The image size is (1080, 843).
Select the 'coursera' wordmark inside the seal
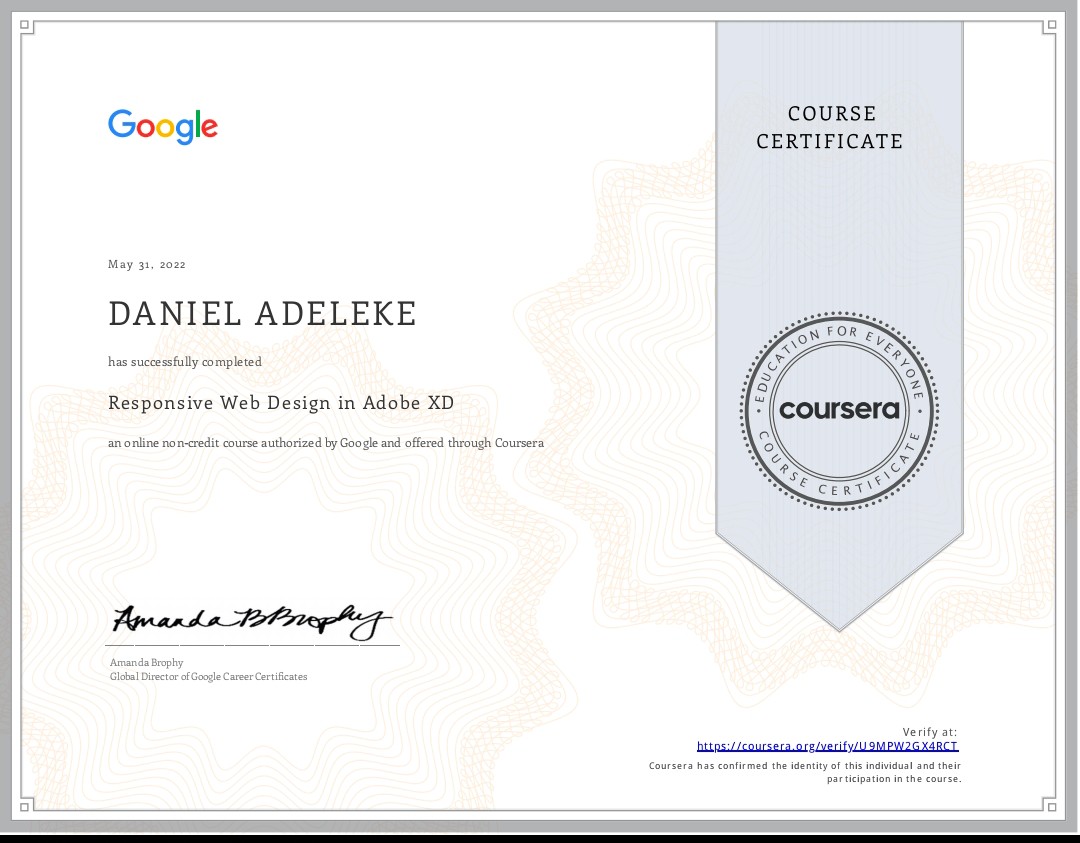click(x=838, y=410)
